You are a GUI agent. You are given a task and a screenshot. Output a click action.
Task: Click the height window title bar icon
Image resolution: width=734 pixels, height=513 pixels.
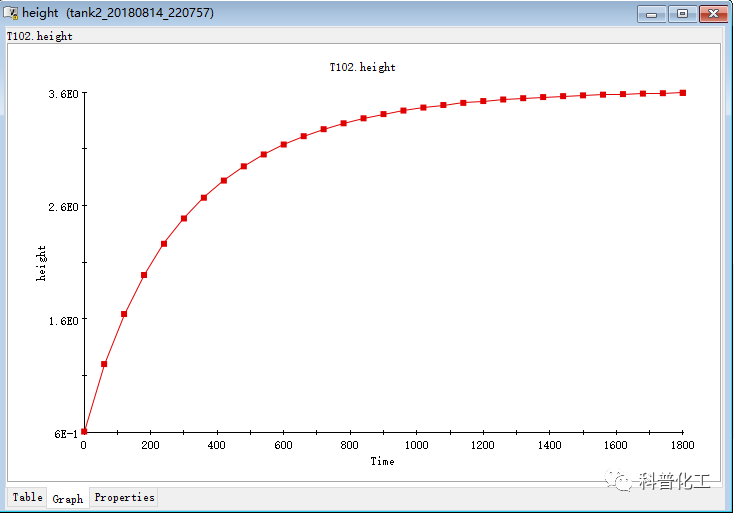pyautogui.click(x=11, y=14)
